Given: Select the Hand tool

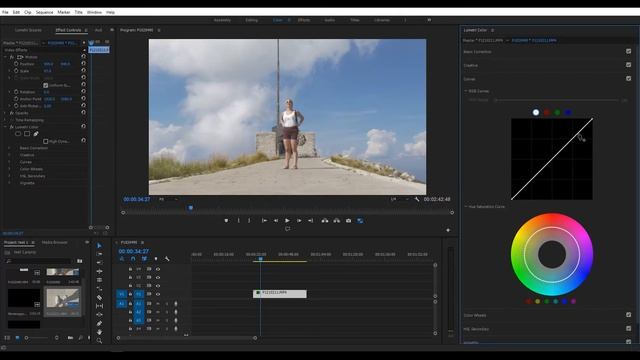Looking at the screenshot, I should point(99,332).
